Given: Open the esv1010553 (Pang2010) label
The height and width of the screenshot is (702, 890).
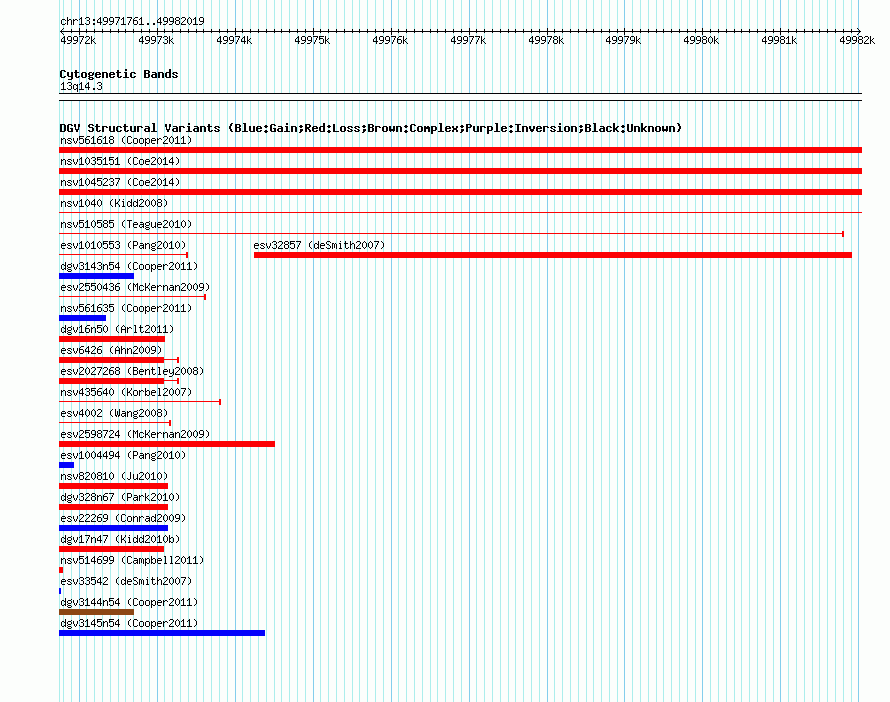Looking at the screenshot, I should pos(123,245).
